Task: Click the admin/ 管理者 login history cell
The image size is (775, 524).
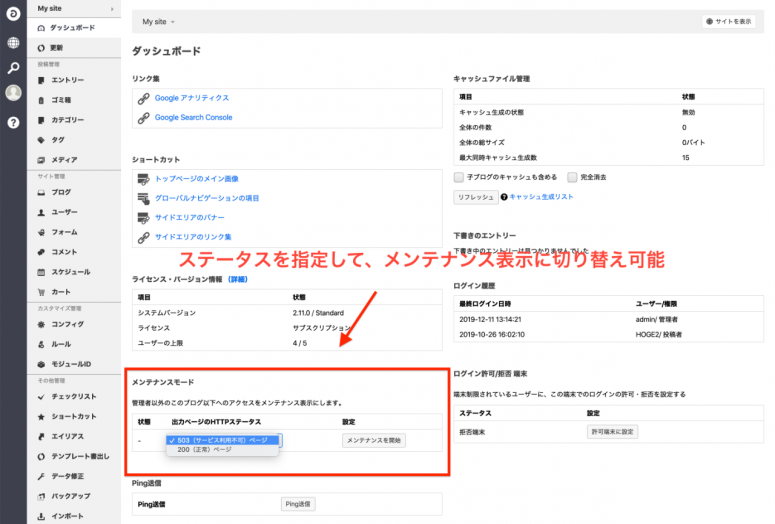Action: coord(656,319)
